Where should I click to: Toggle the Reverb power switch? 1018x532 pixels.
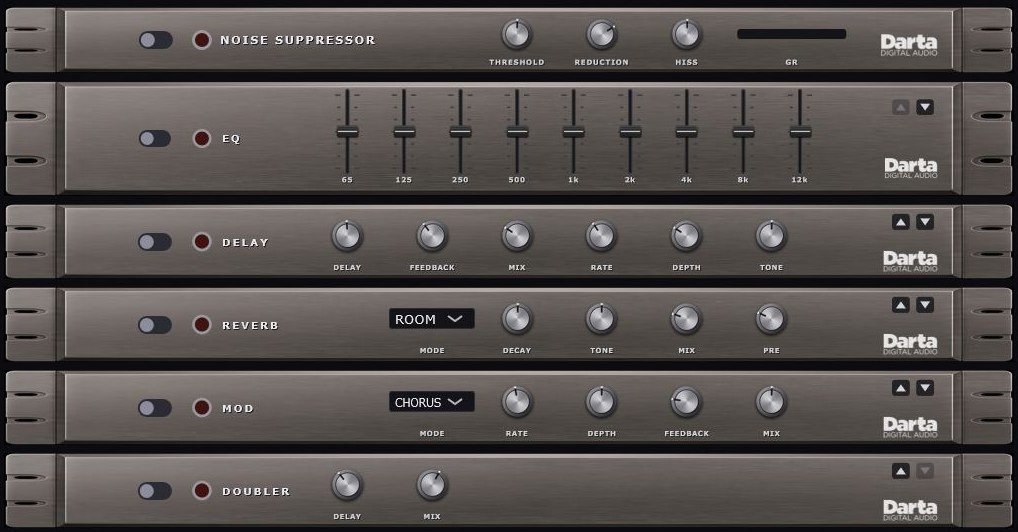[x=155, y=325]
